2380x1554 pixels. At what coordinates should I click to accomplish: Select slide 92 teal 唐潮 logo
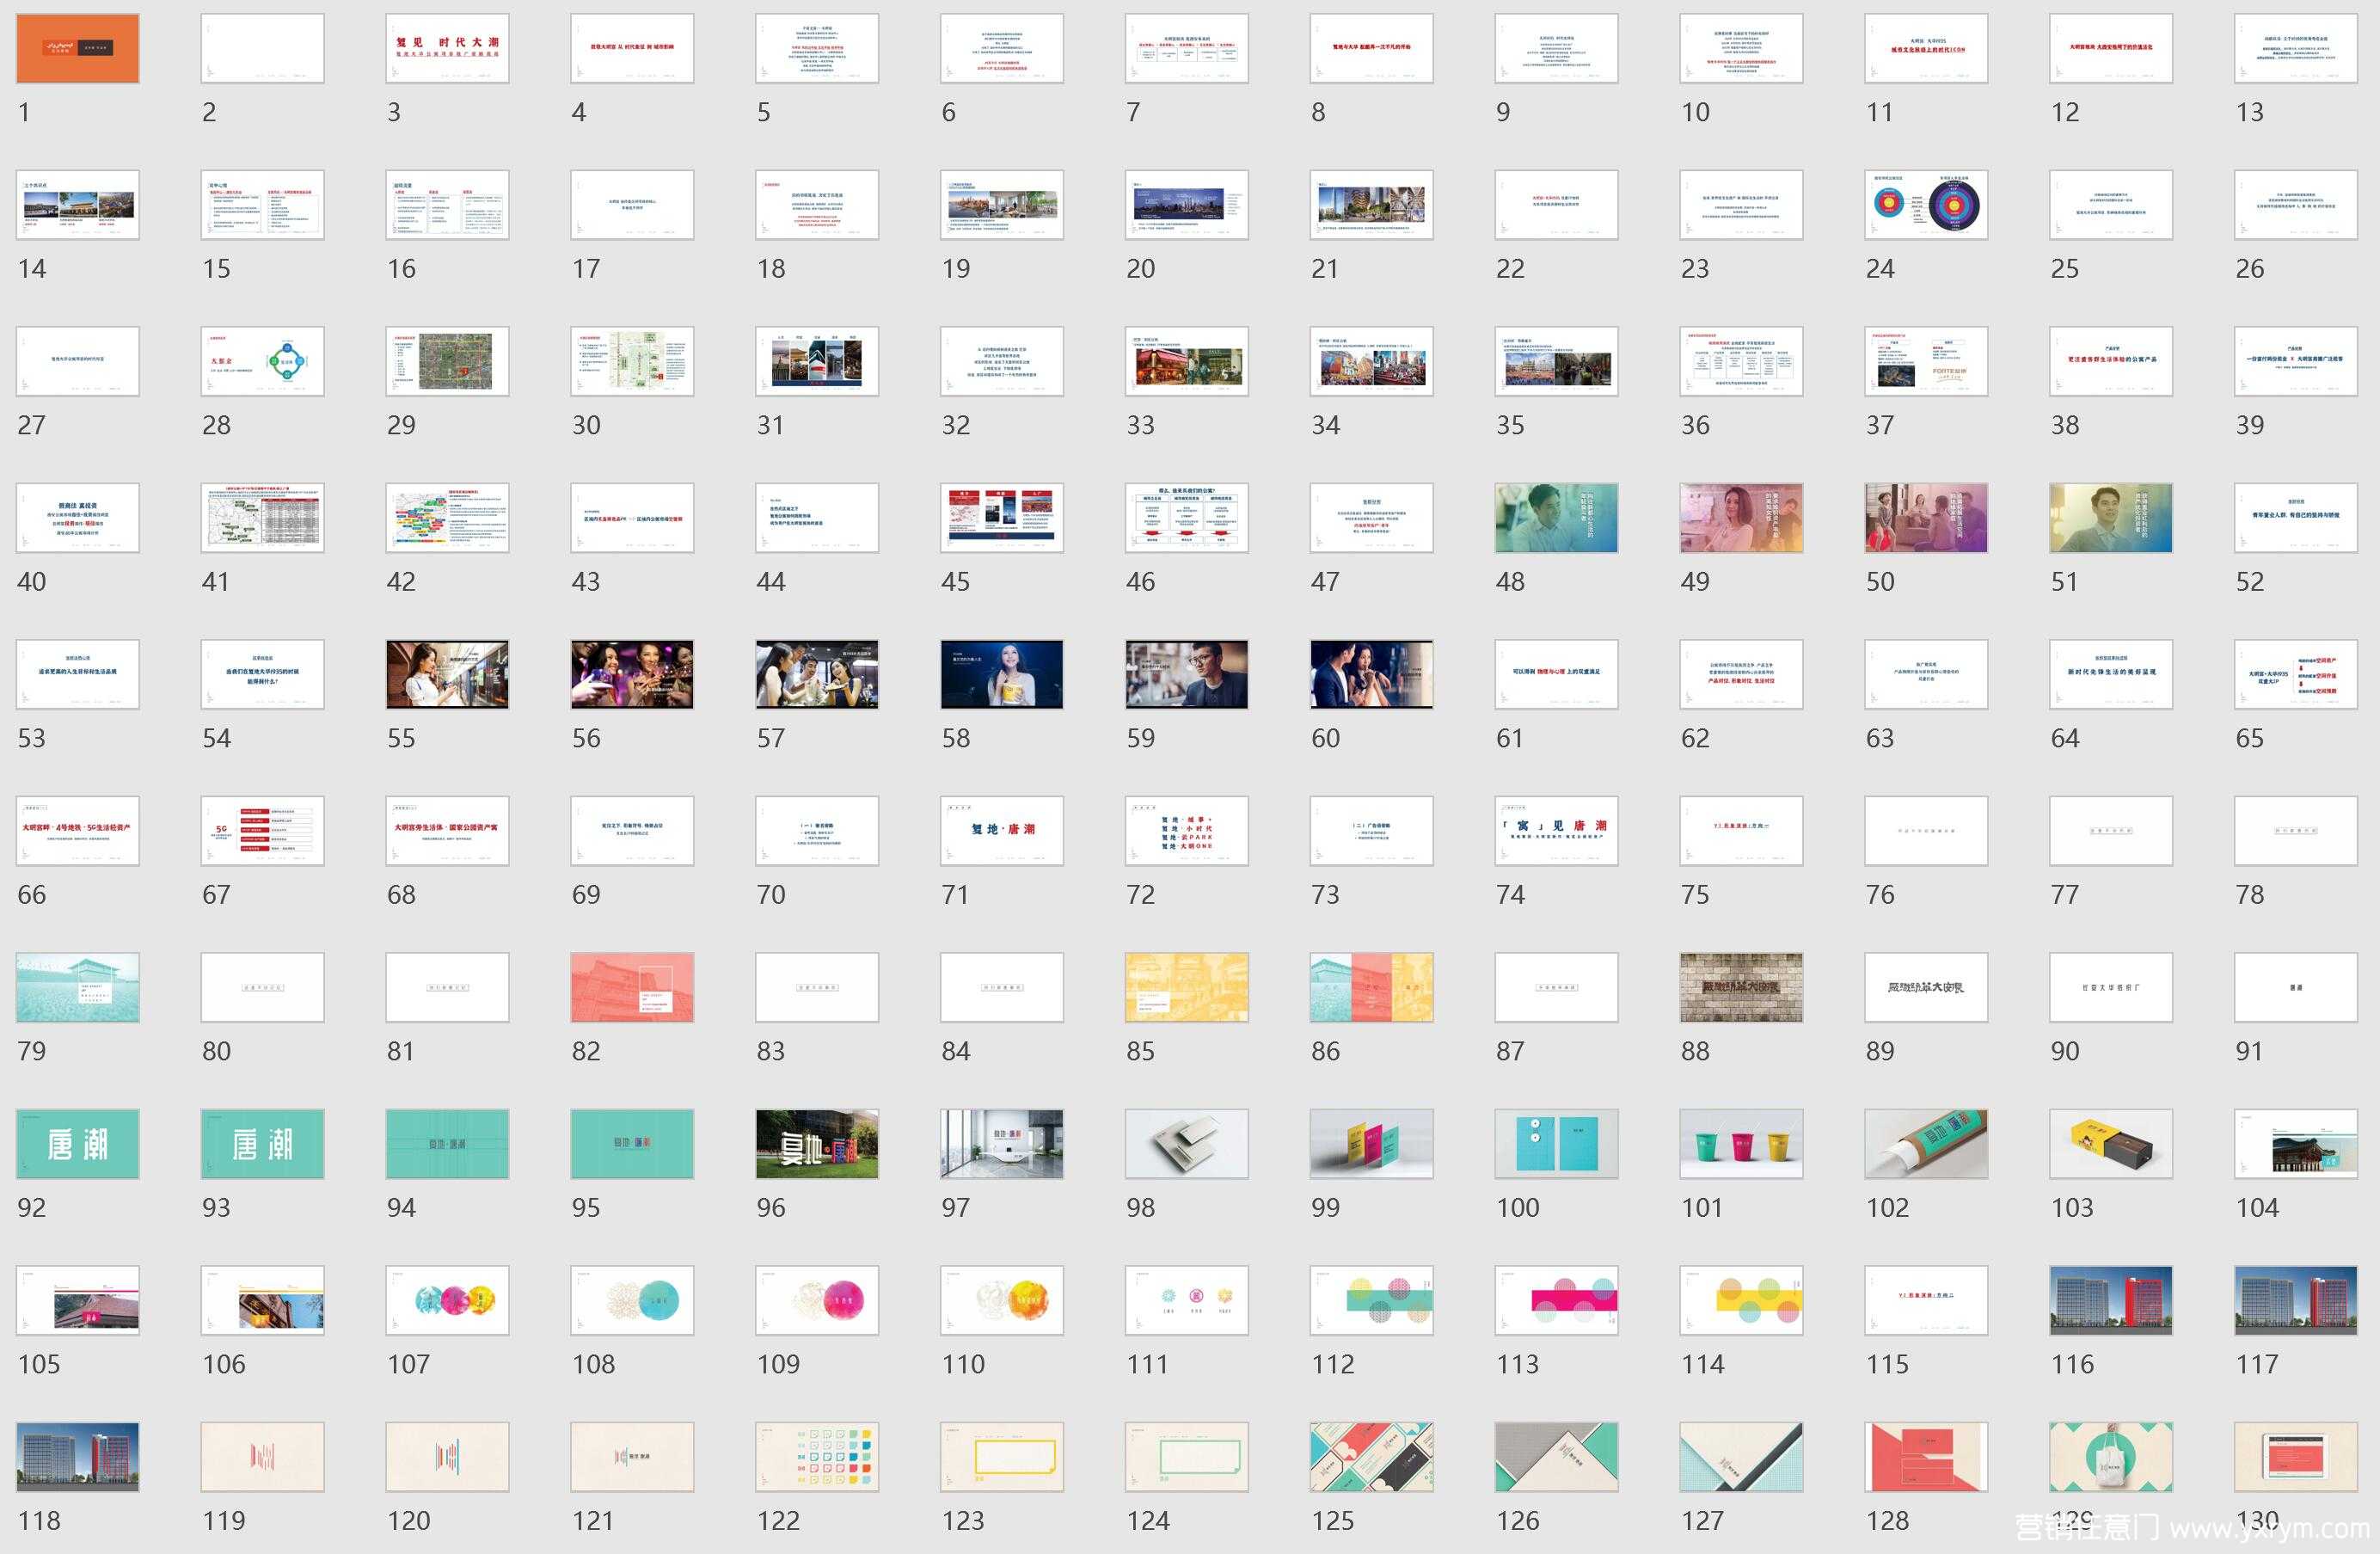pyautogui.click(x=77, y=1143)
